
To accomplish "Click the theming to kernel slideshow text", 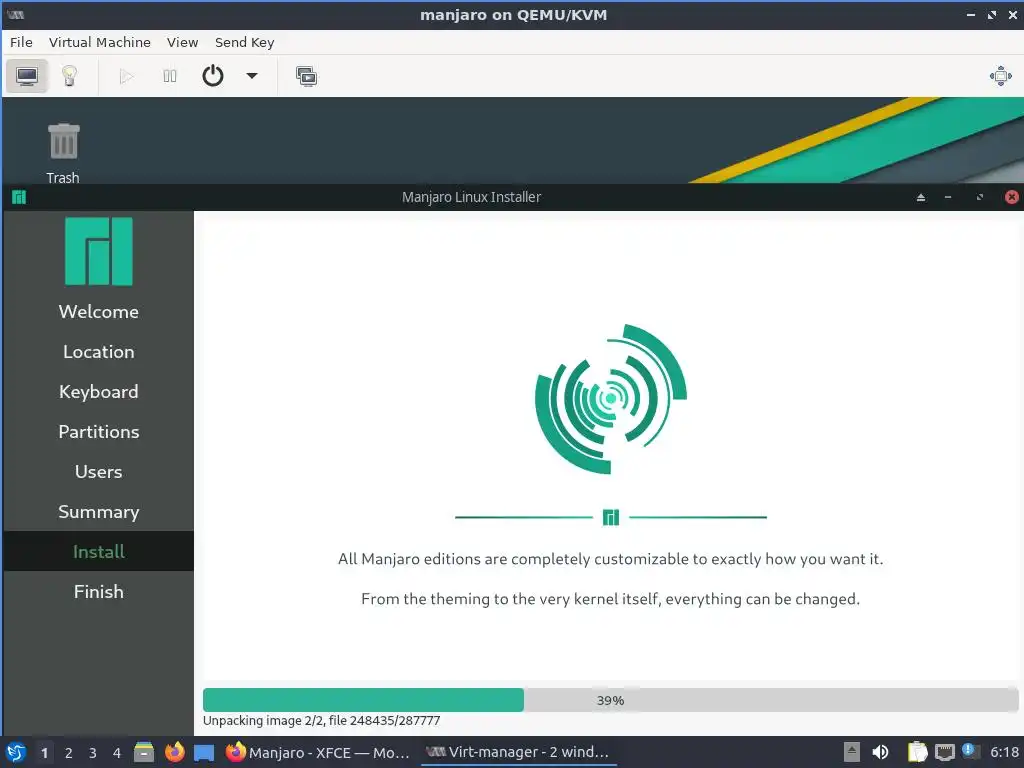I will click(x=610, y=599).
